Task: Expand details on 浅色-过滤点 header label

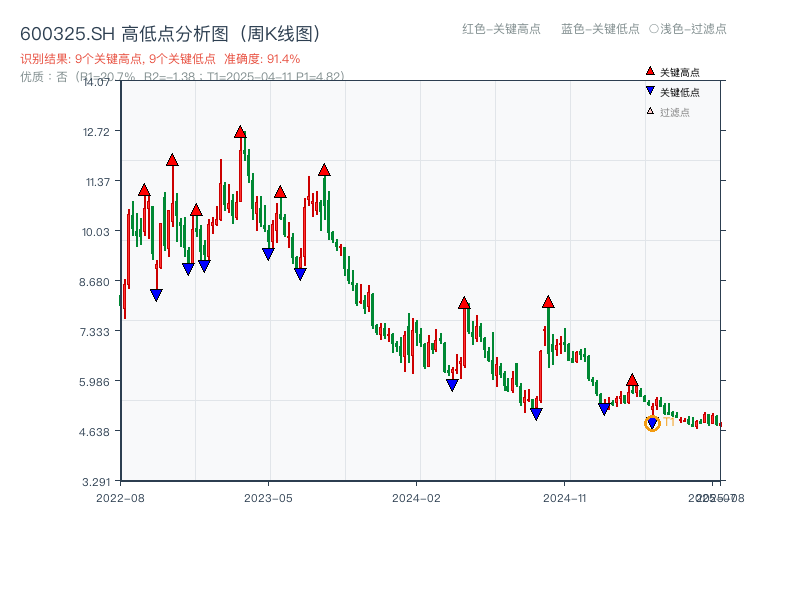Action: coord(694,29)
